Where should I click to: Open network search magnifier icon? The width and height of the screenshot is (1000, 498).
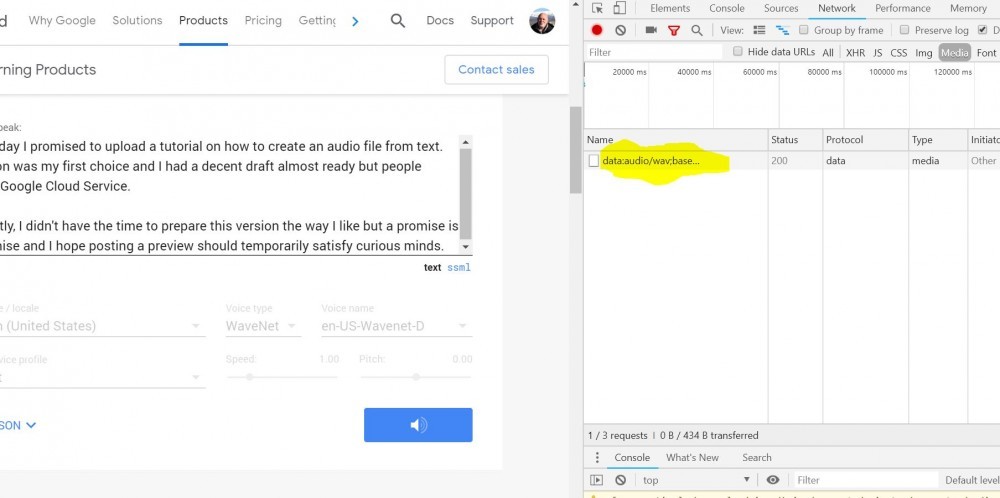[x=697, y=30]
